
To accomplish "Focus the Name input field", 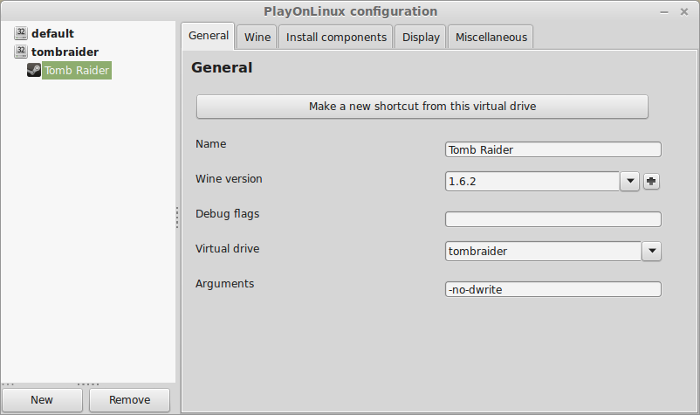I will click(553, 149).
